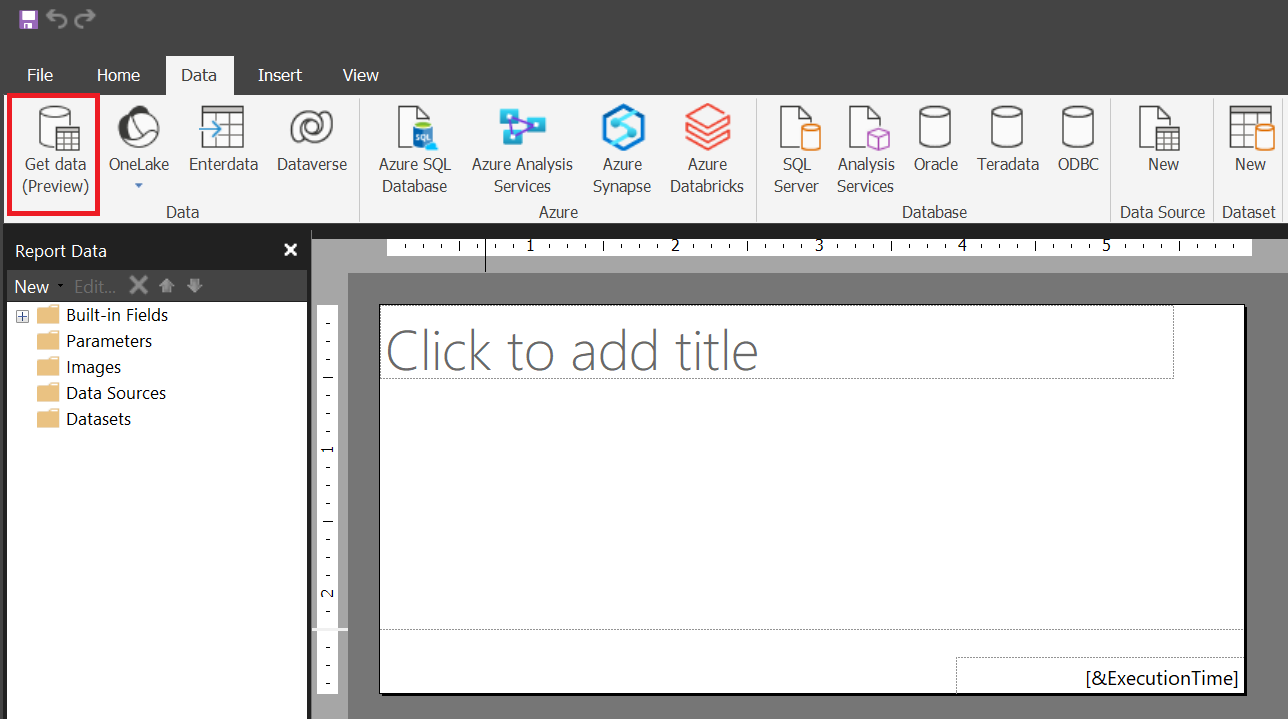Select the Data Sources folder
1288x719 pixels.
coord(102,393)
